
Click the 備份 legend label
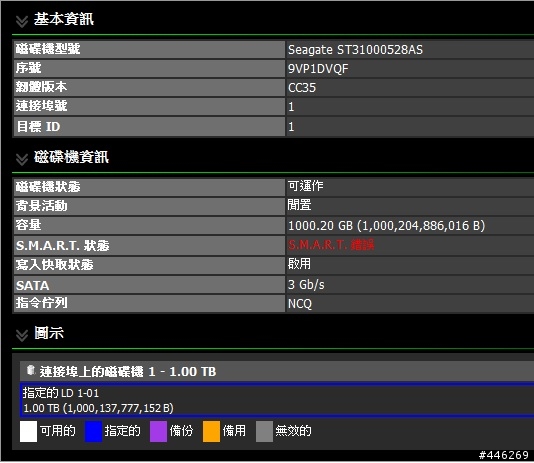point(182,431)
